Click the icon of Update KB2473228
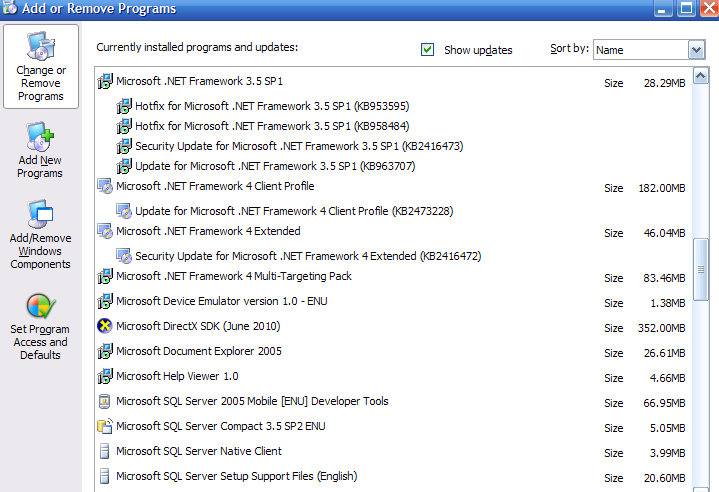719x492 pixels. click(x=124, y=211)
